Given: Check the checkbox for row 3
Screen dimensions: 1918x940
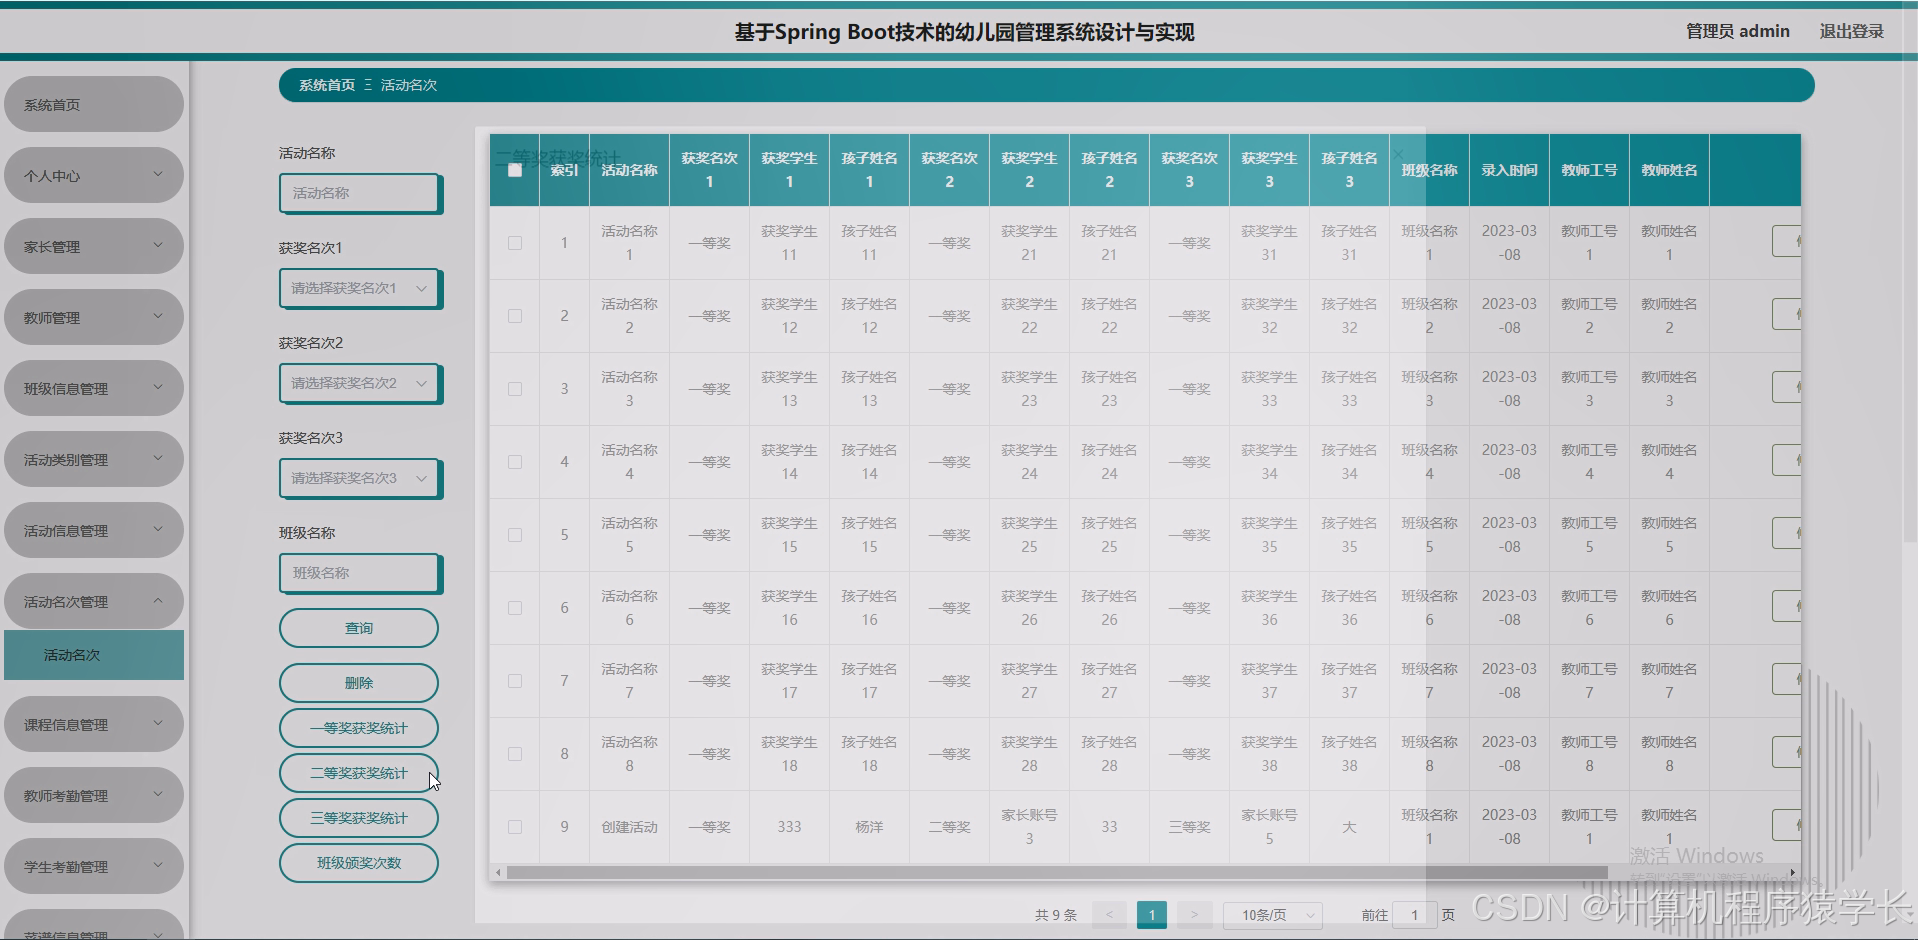Looking at the screenshot, I should click(x=515, y=389).
